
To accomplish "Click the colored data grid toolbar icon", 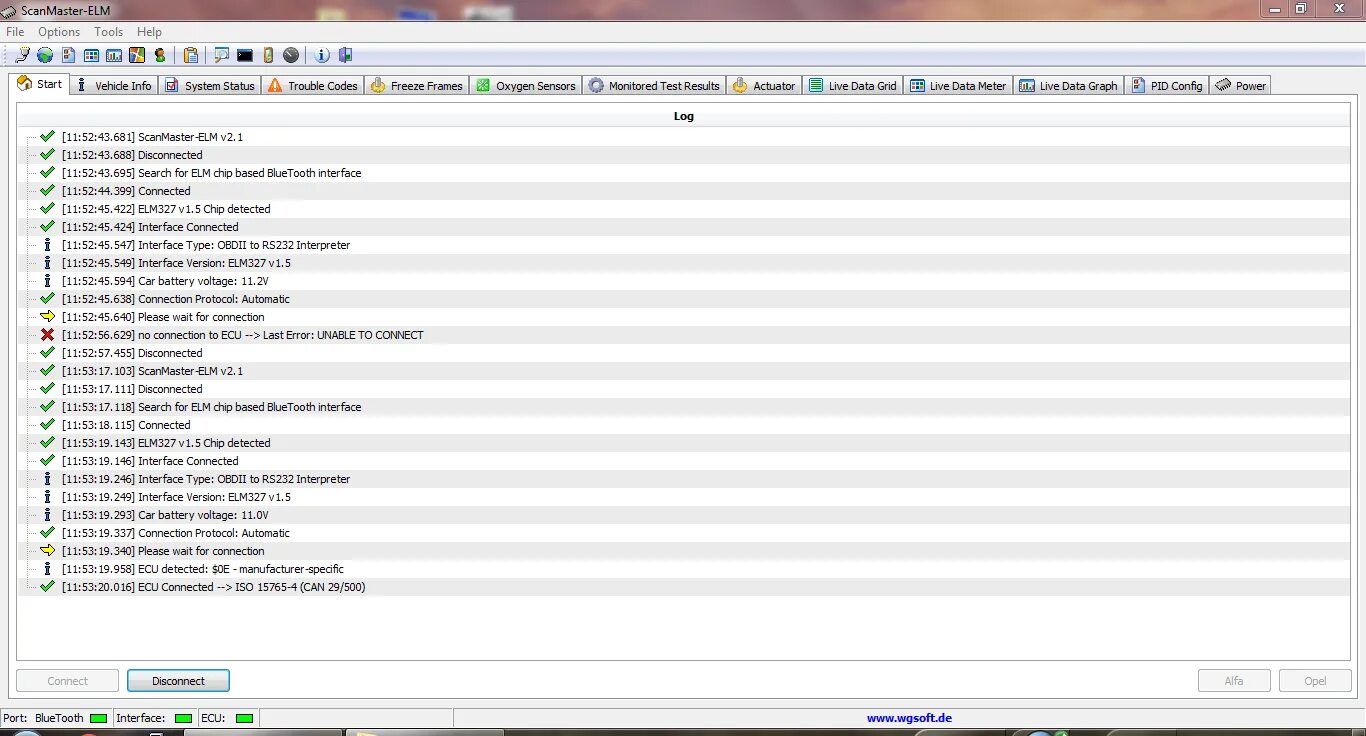I will (91, 55).
